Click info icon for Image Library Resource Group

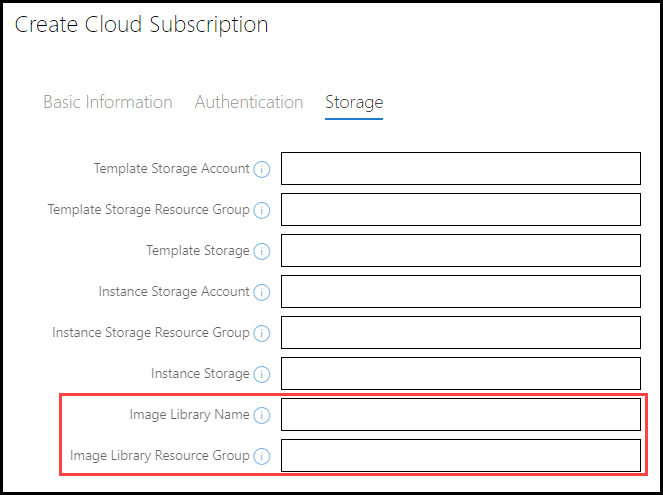click(262, 456)
